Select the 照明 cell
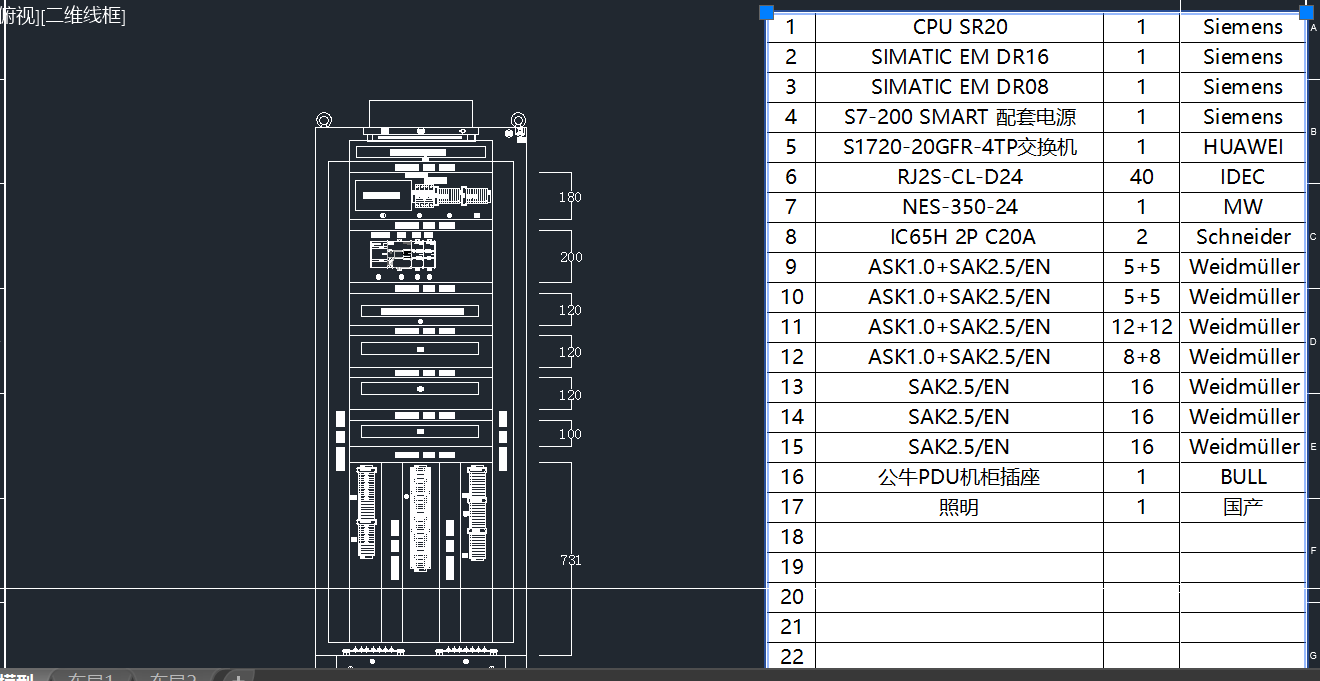 point(960,507)
